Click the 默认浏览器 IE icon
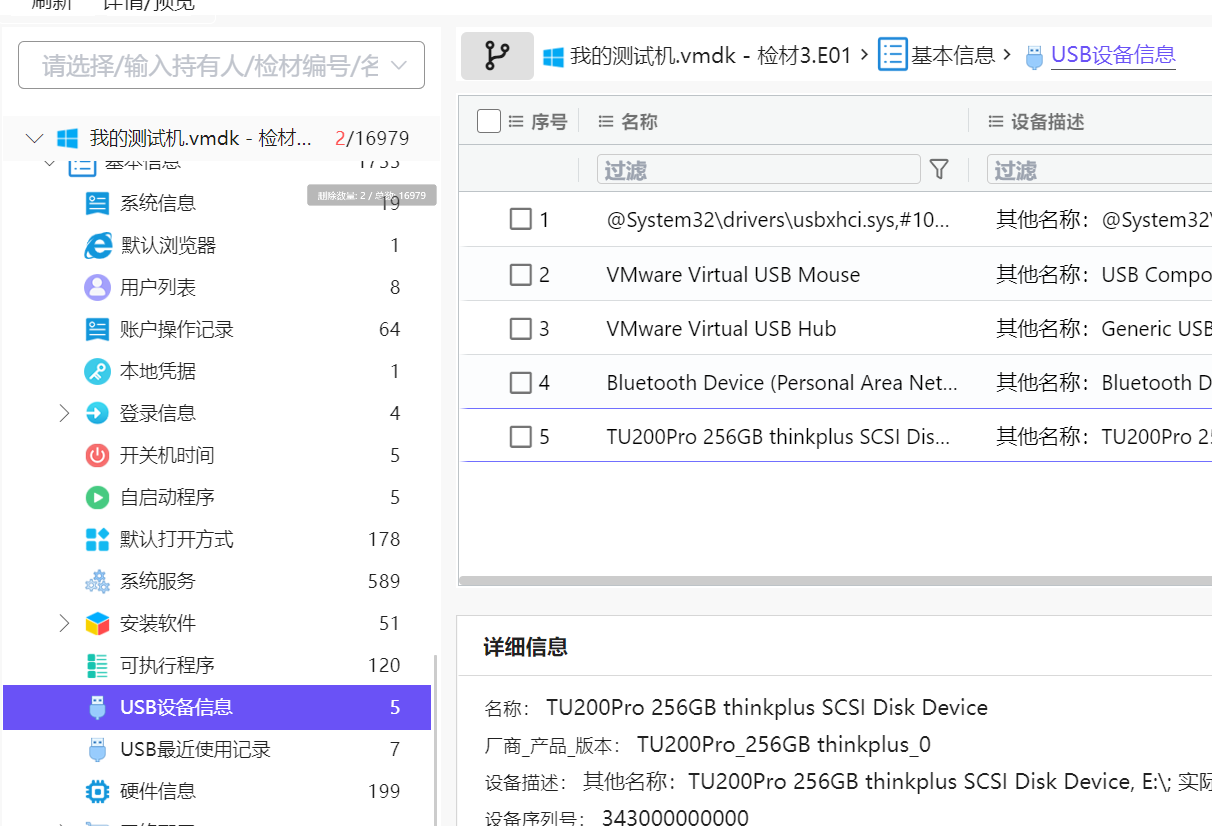This screenshot has width=1212, height=826. [97, 245]
